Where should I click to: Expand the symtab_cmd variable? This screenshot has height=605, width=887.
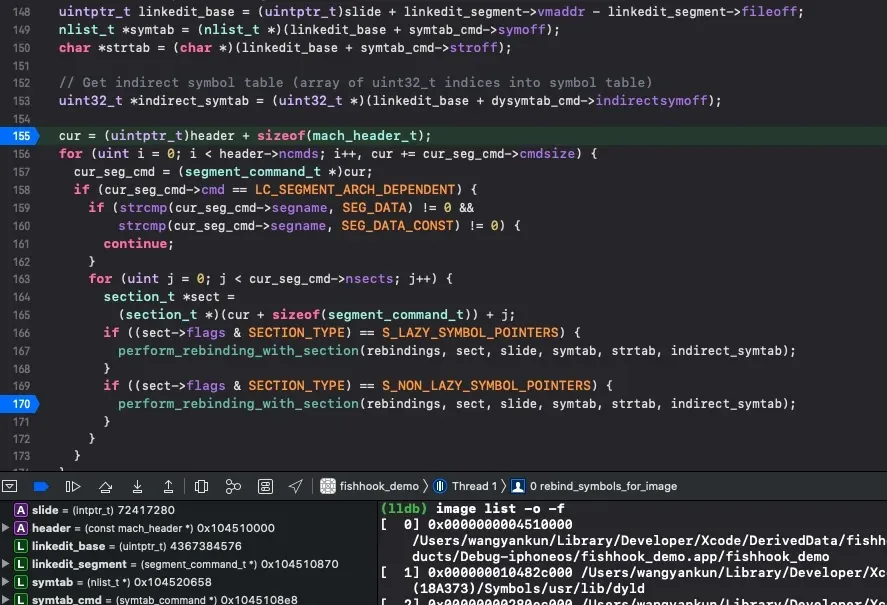(x=5, y=599)
